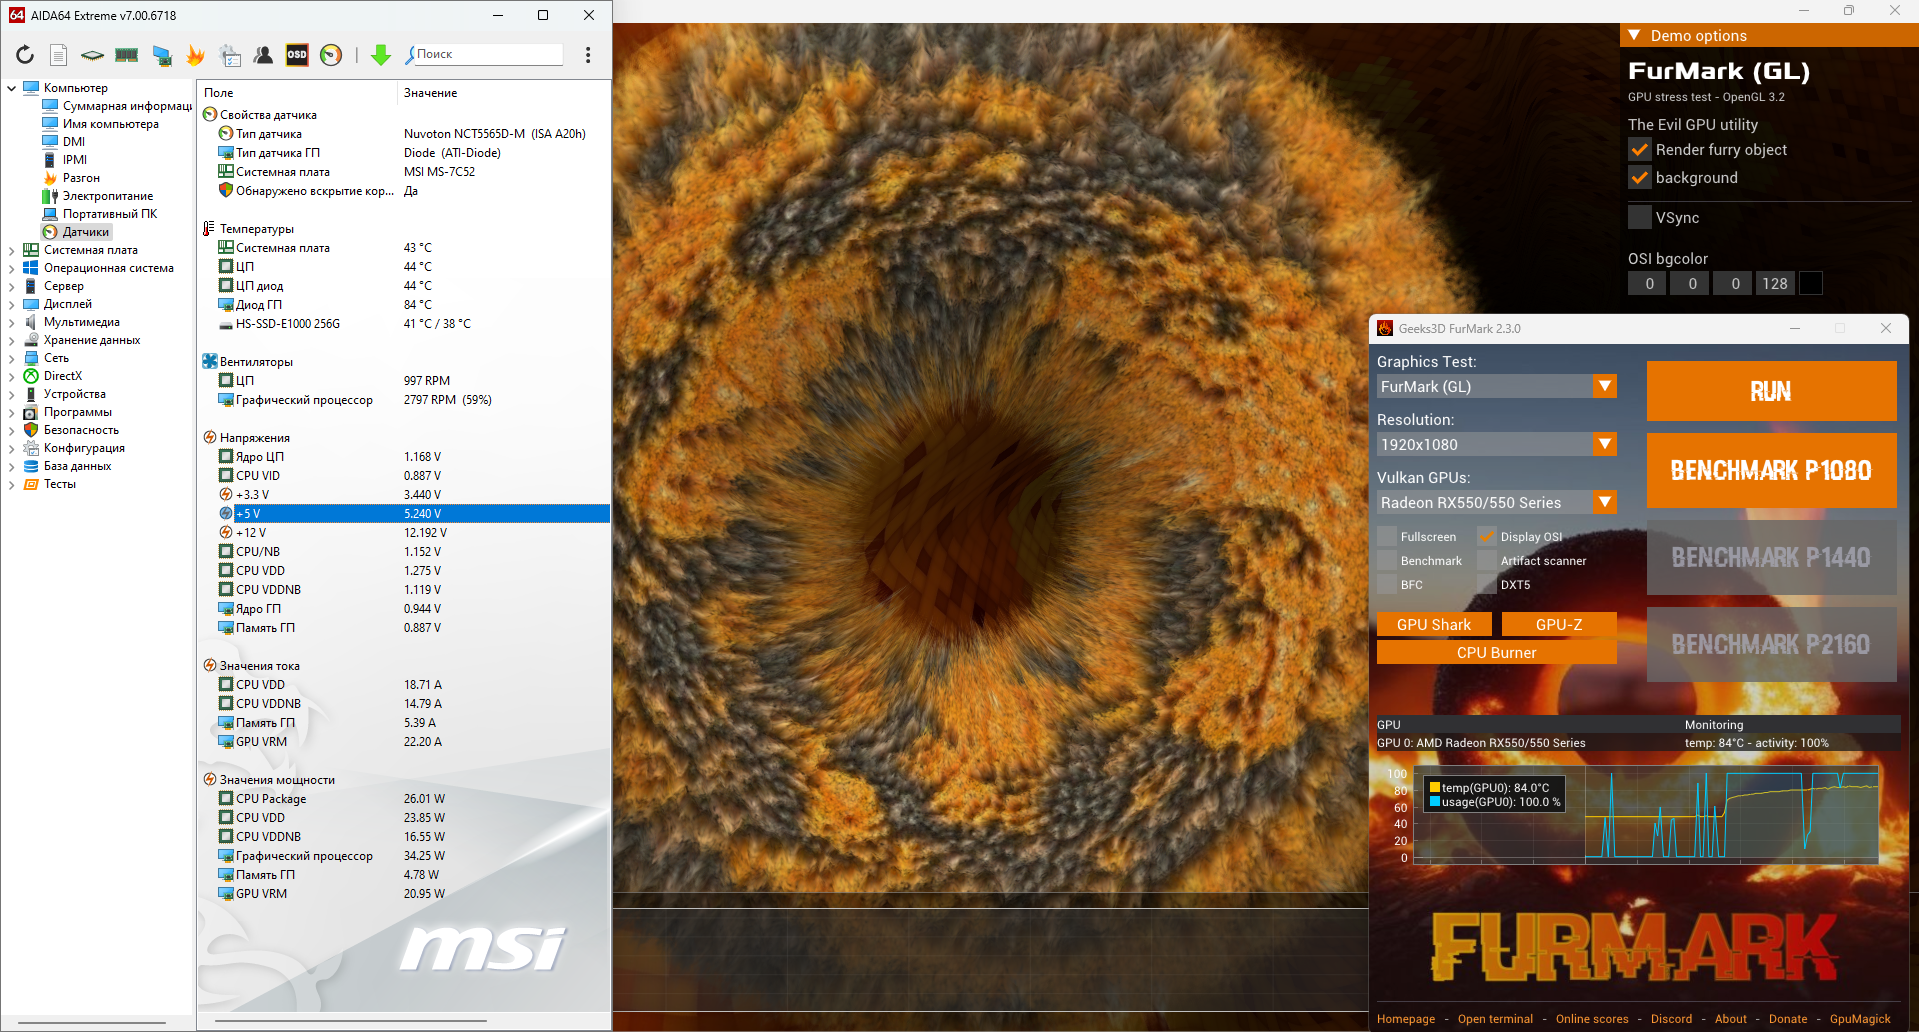Viewport: 1919px width, 1032px height.
Task: Click the Разгон flame icon in tree
Action: 50,178
